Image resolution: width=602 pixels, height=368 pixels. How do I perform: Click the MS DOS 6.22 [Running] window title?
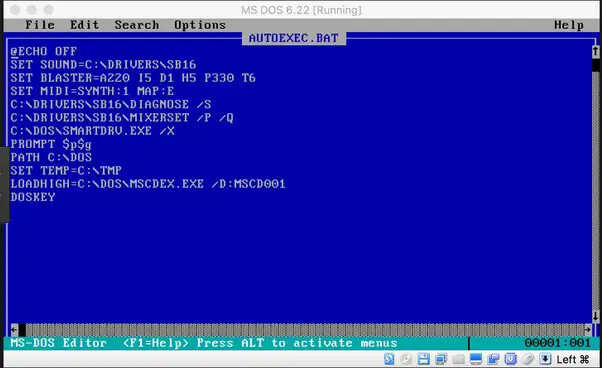coord(301,10)
